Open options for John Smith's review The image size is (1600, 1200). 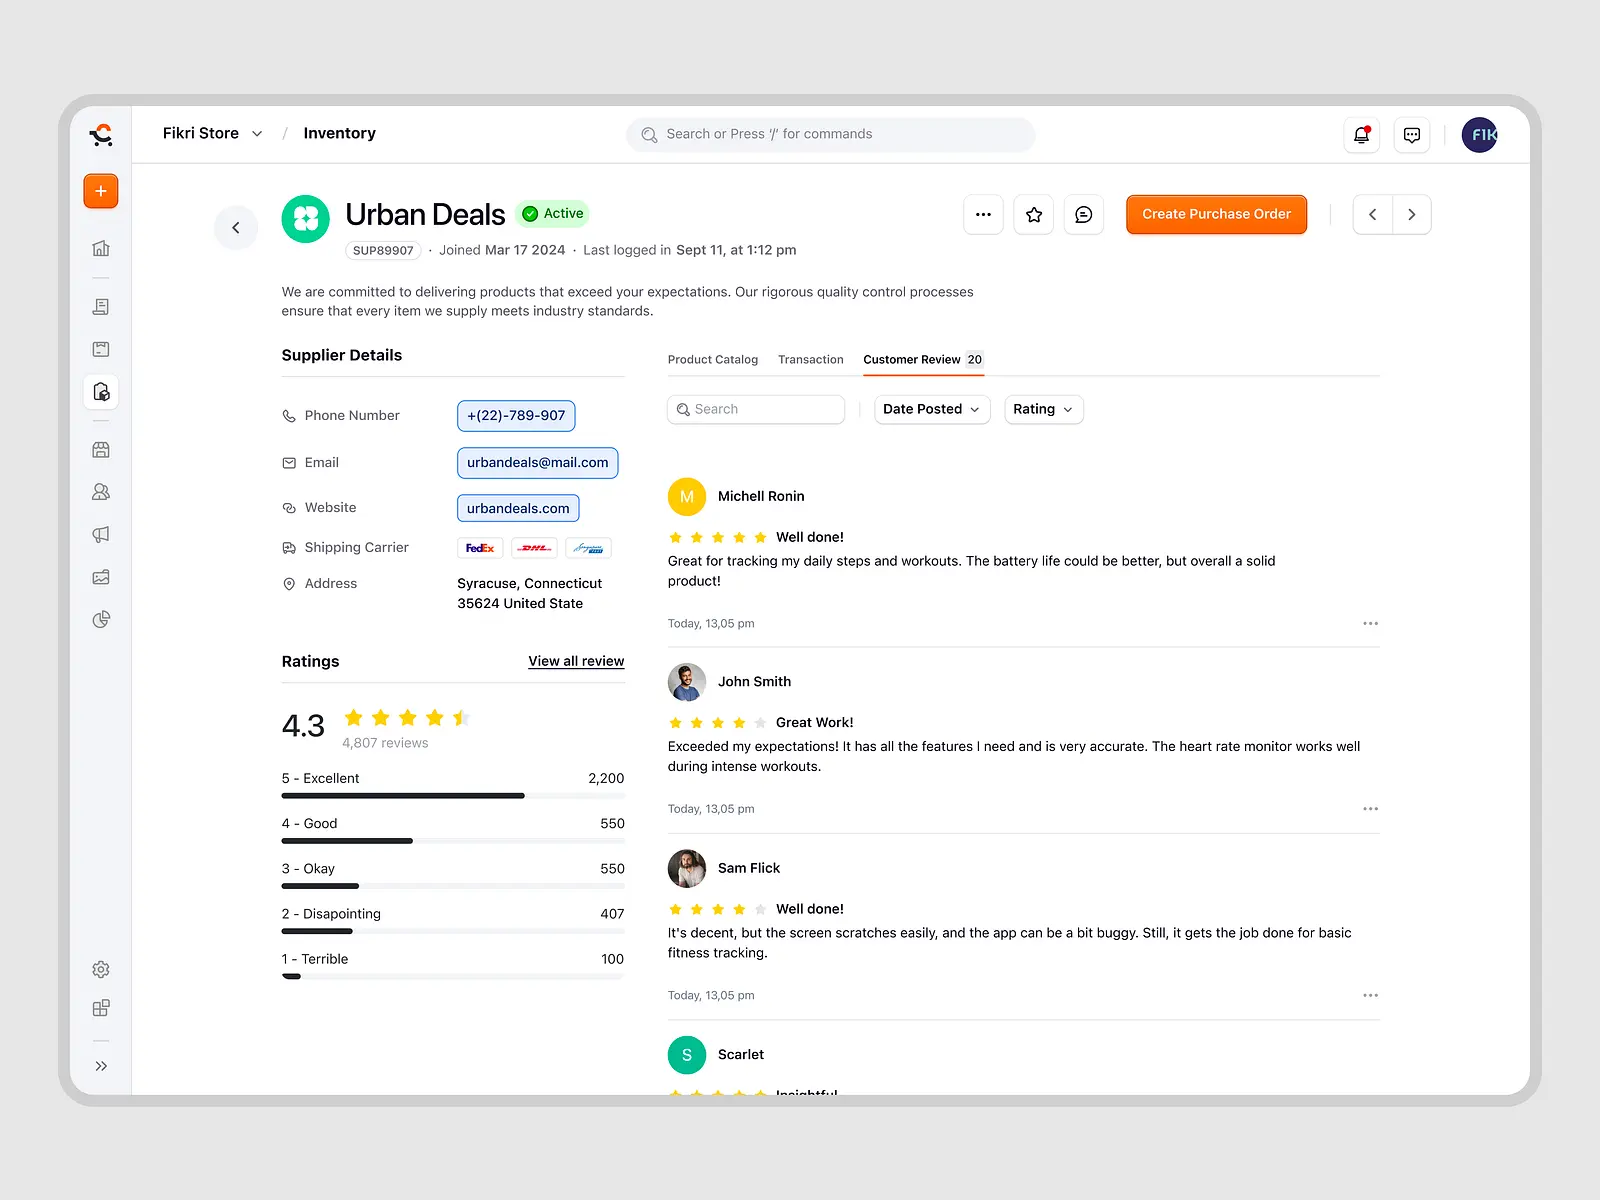point(1370,808)
